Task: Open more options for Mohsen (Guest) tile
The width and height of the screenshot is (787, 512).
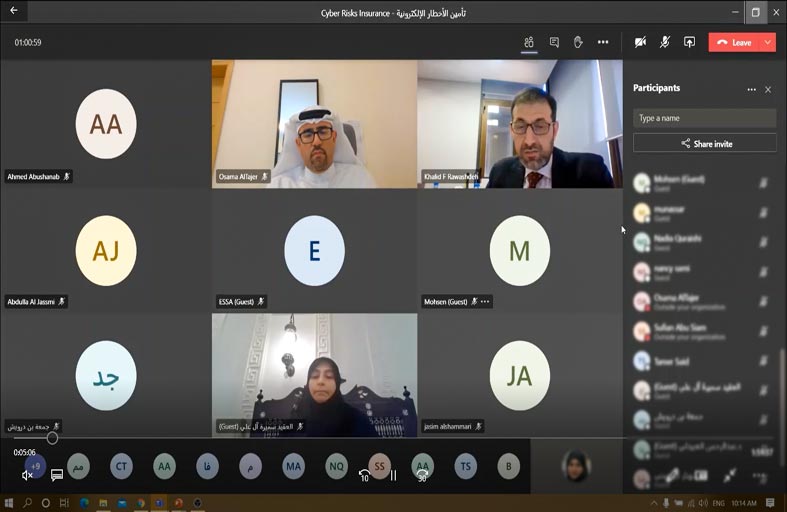Action: 485,301
